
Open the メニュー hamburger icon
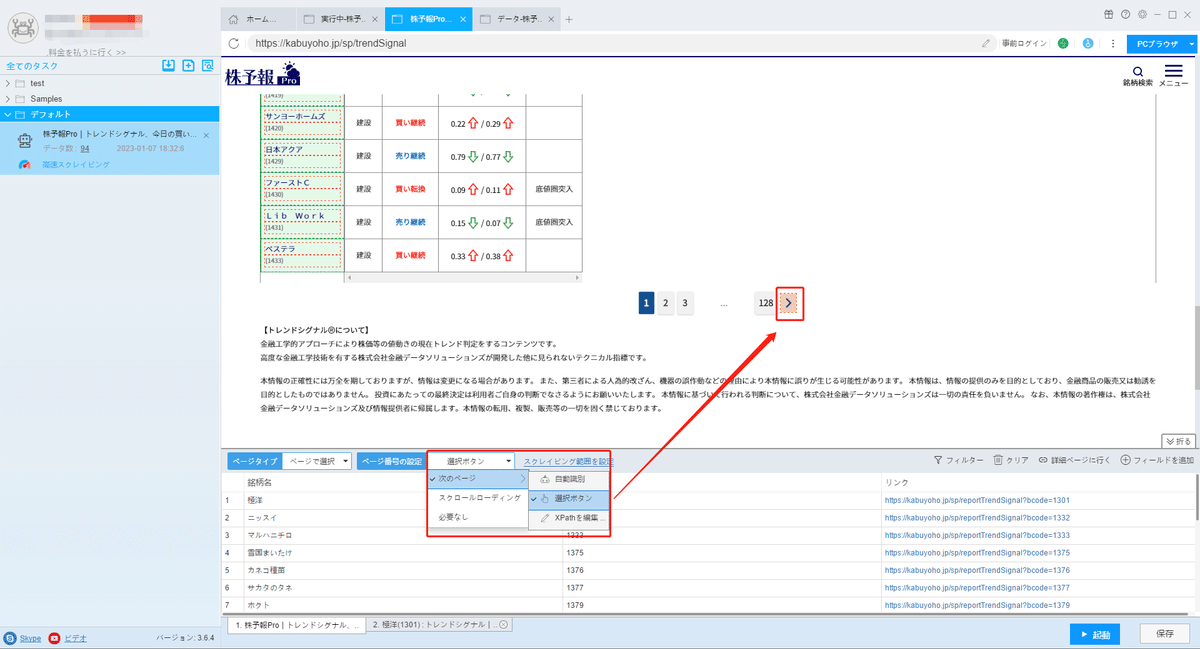(x=1173, y=71)
